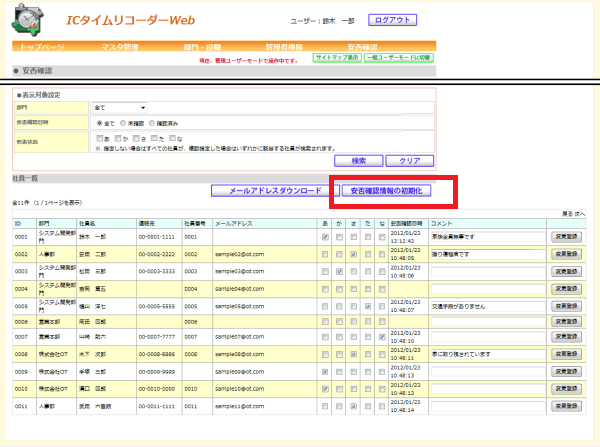Click 安否確認情報の初期化 button
The image size is (600, 447).
click(x=386, y=191)
